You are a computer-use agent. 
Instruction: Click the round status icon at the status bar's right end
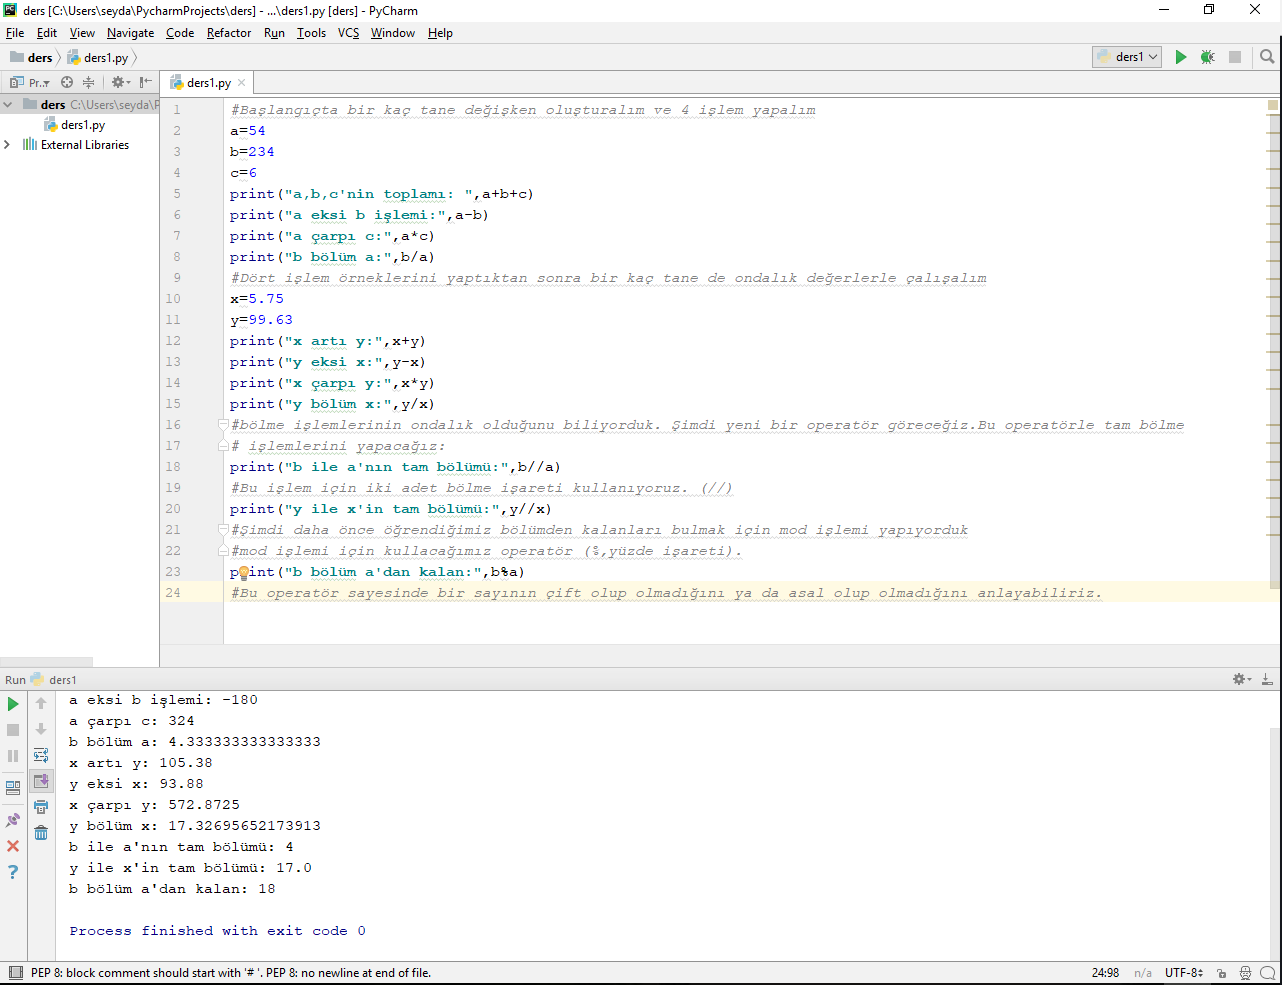point(1268,972)
